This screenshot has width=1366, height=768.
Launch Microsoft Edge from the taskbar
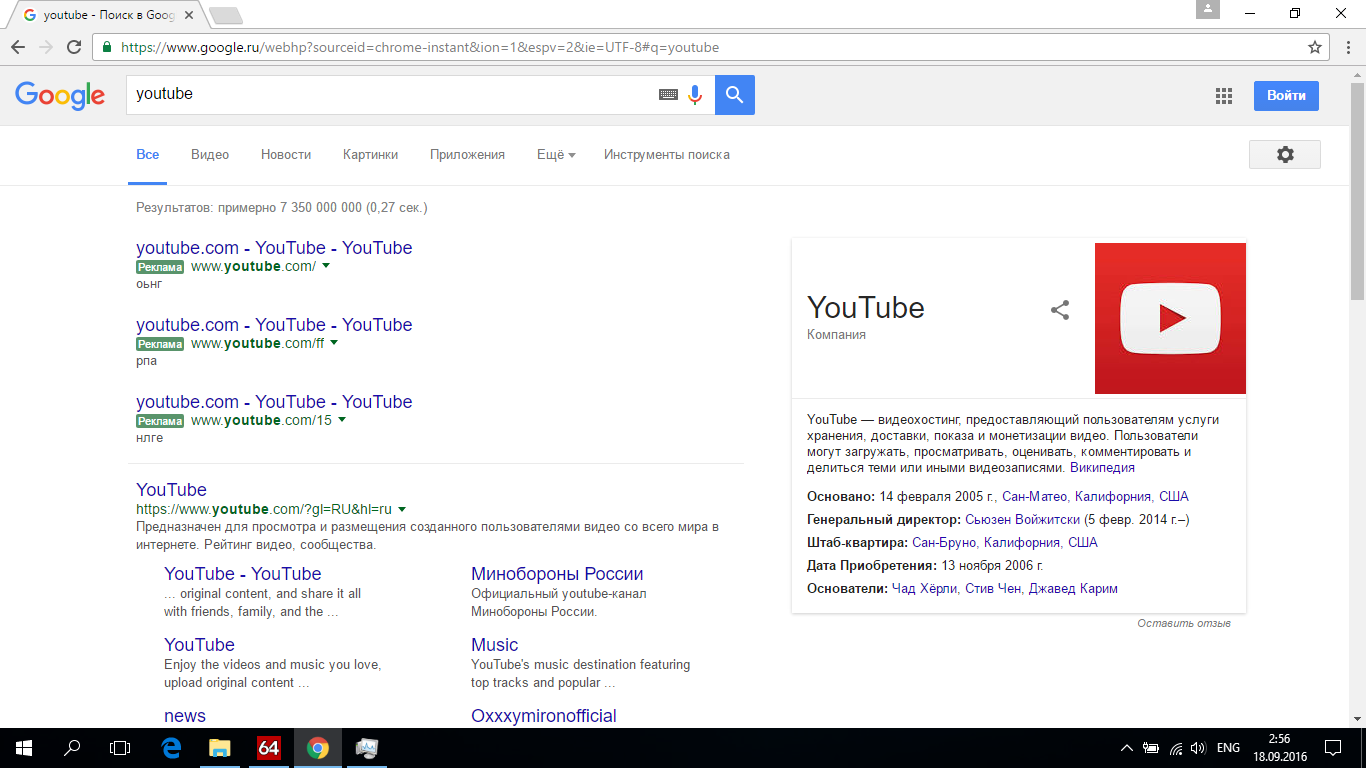[x=171, y=748]
